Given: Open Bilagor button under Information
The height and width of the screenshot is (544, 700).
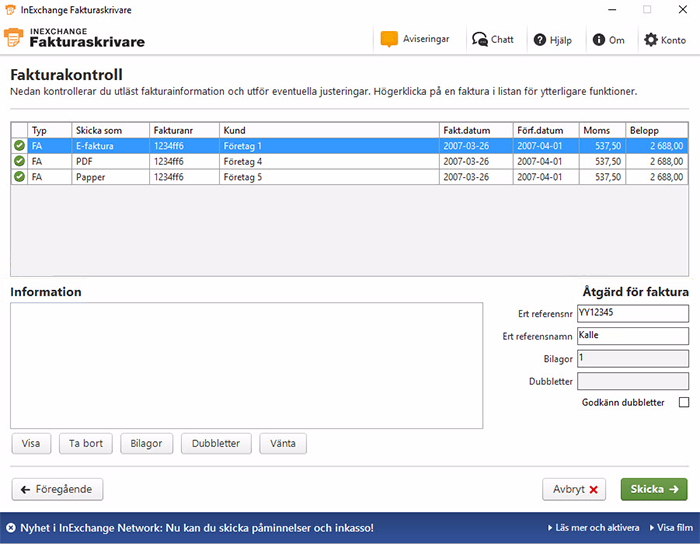Looking at the screenshot, I should tap(146, 444).
